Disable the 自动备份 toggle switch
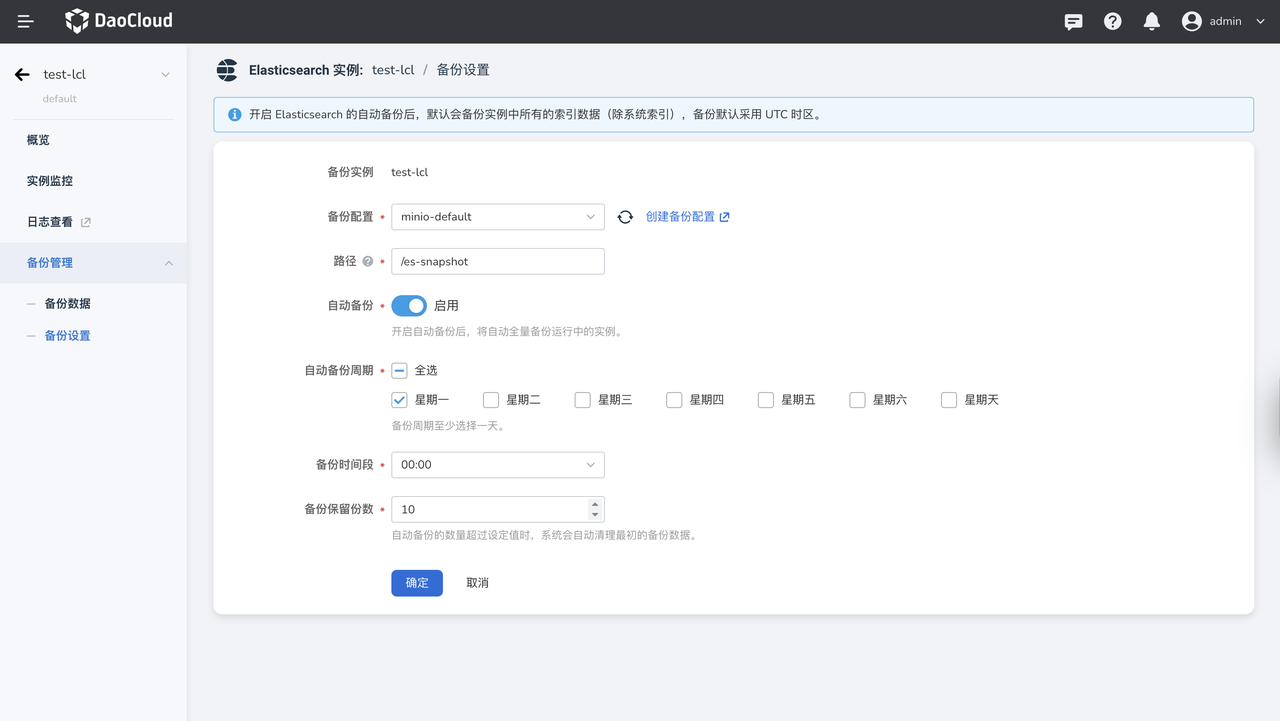The width and height of the screenshot is (1280, 721). (408, 306)
